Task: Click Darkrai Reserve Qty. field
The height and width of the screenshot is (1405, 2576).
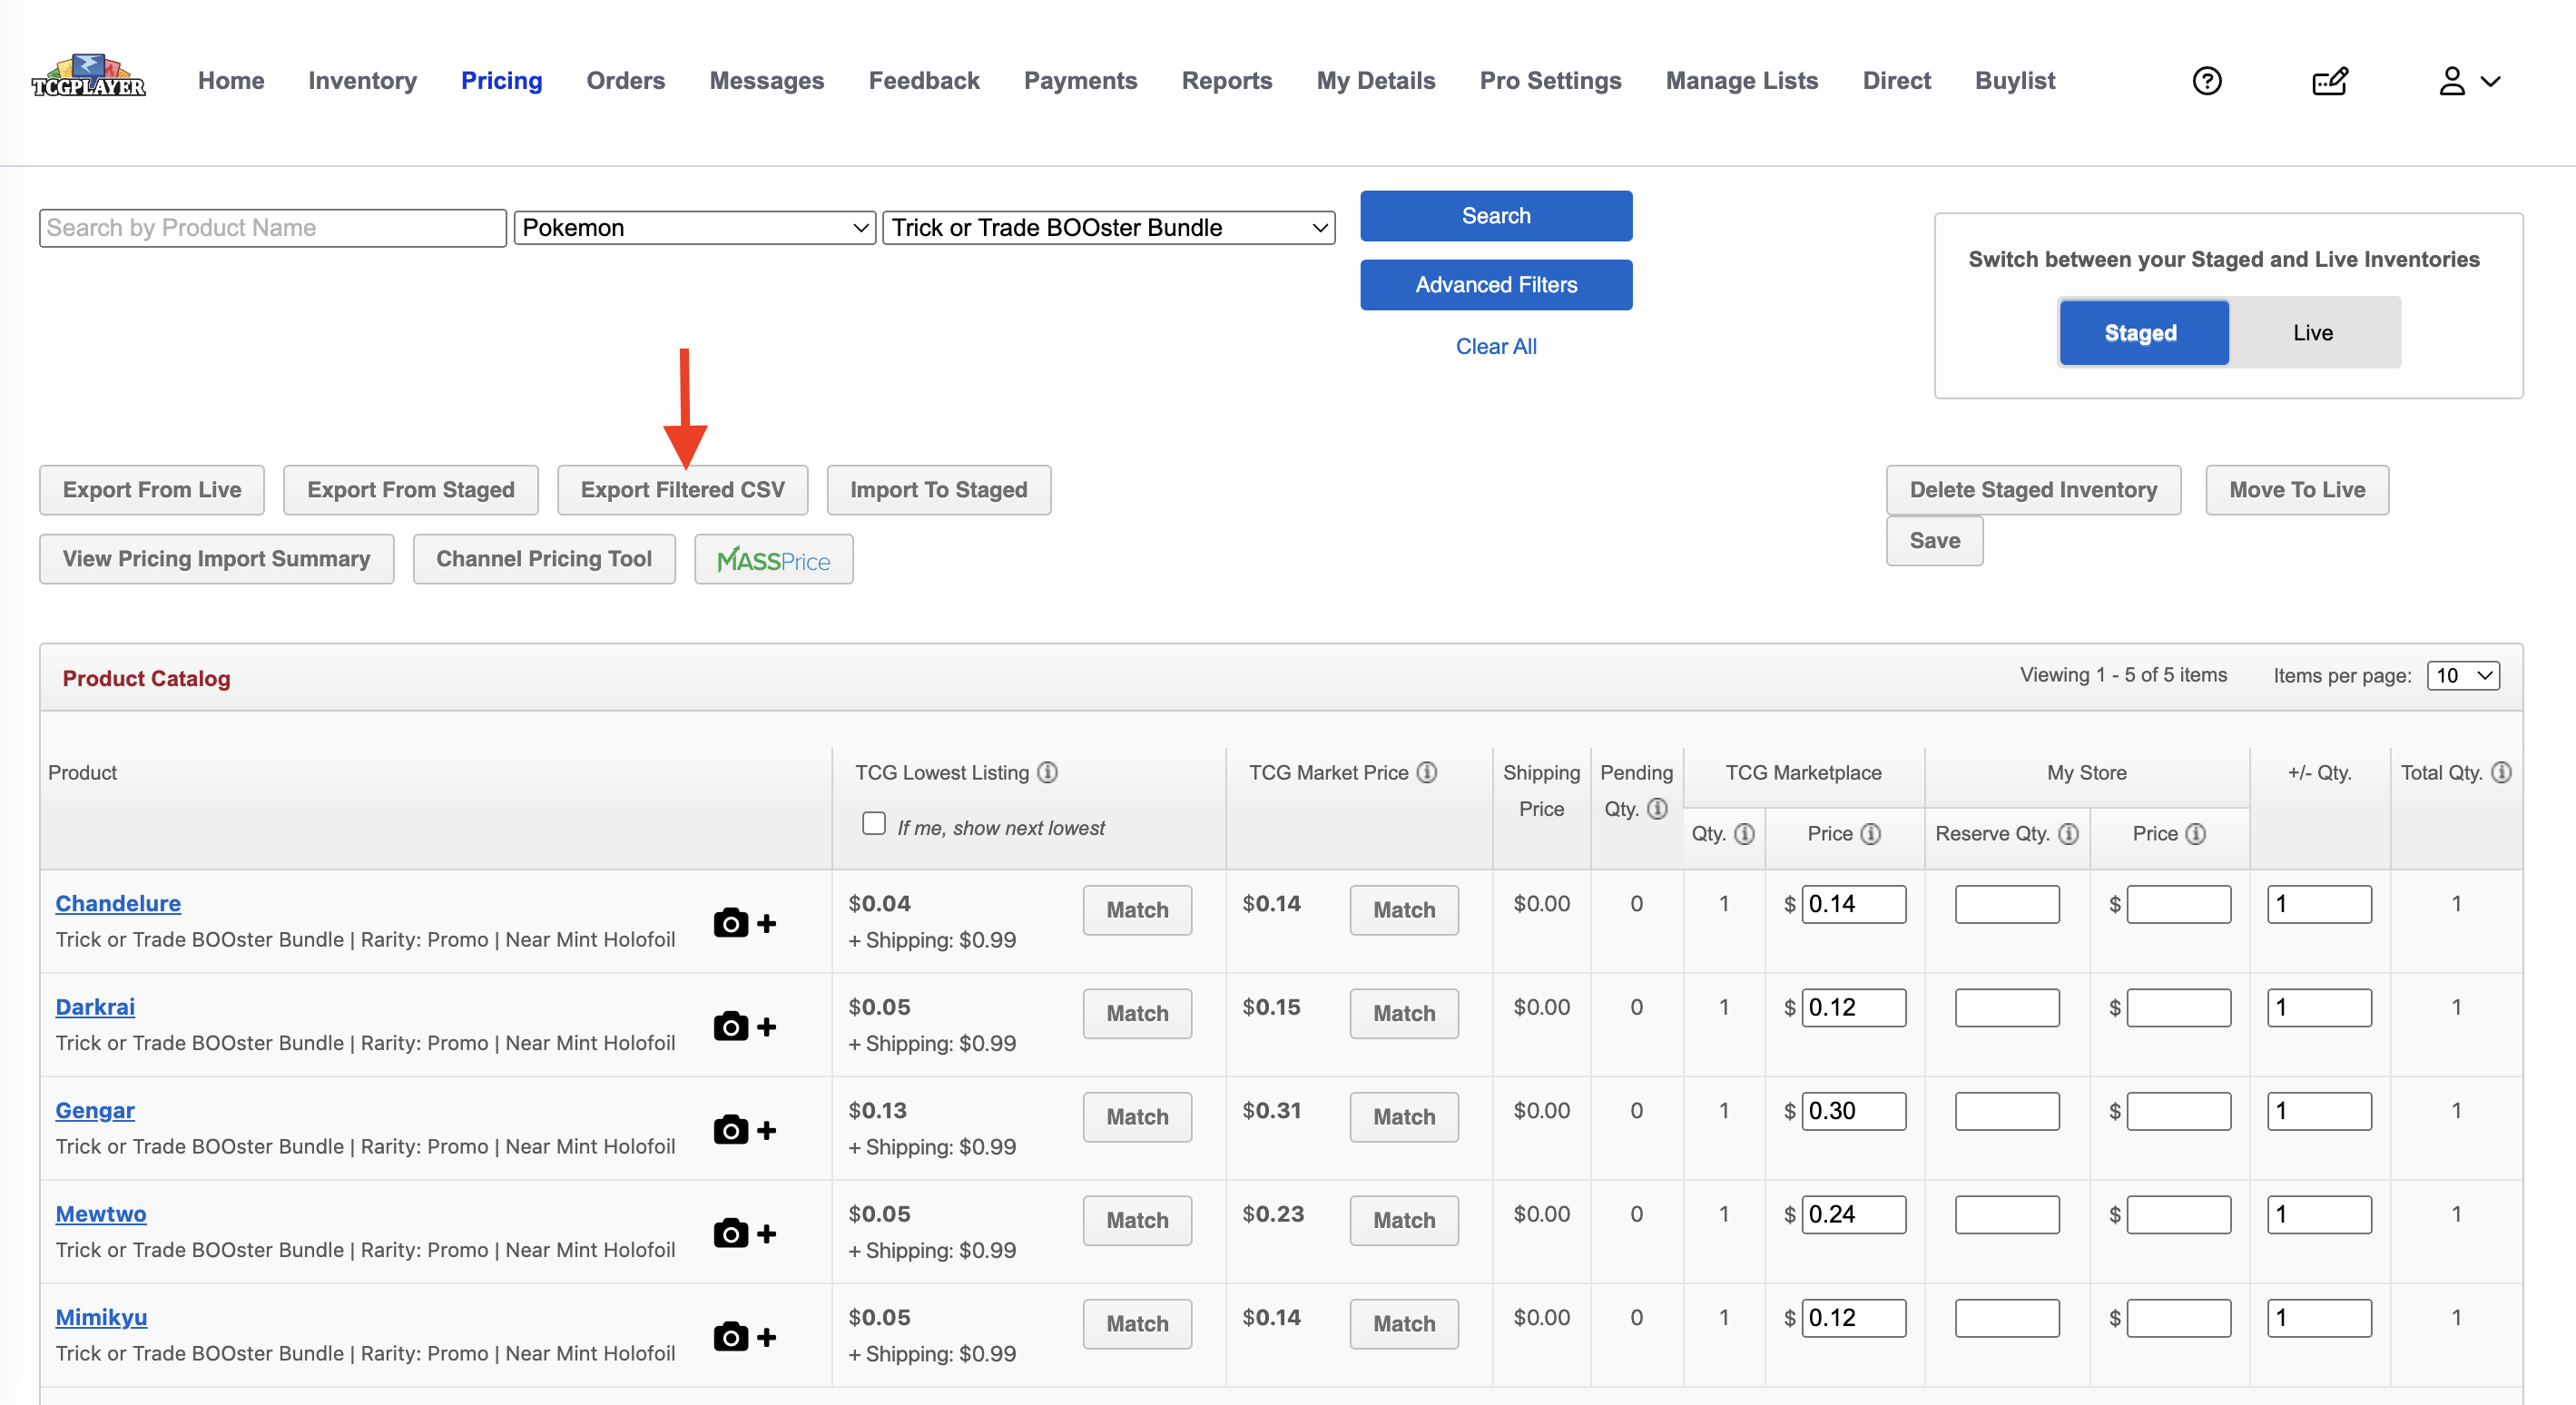Action: click(x=2007, y=1007)
